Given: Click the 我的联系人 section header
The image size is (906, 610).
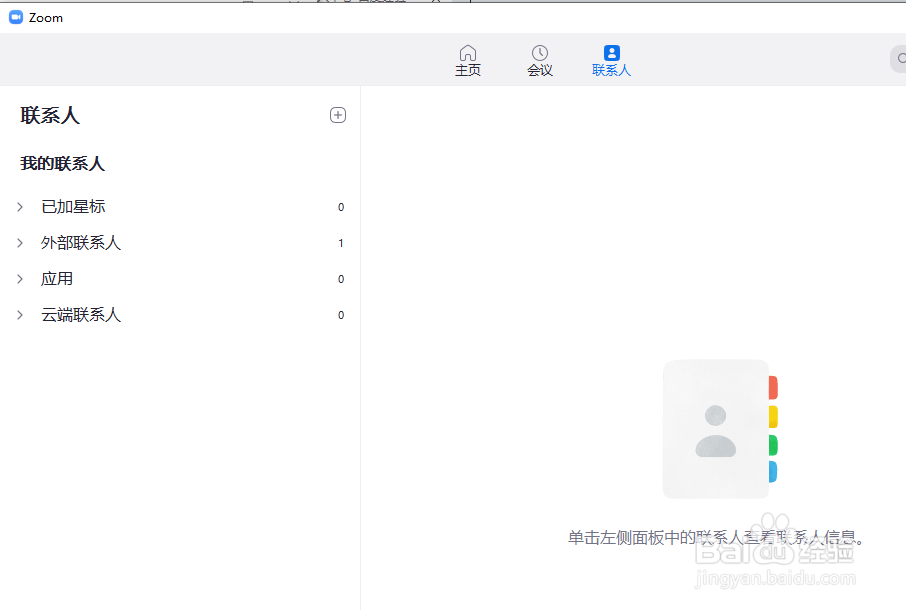Looking at the screenshot, I should 62,163.
